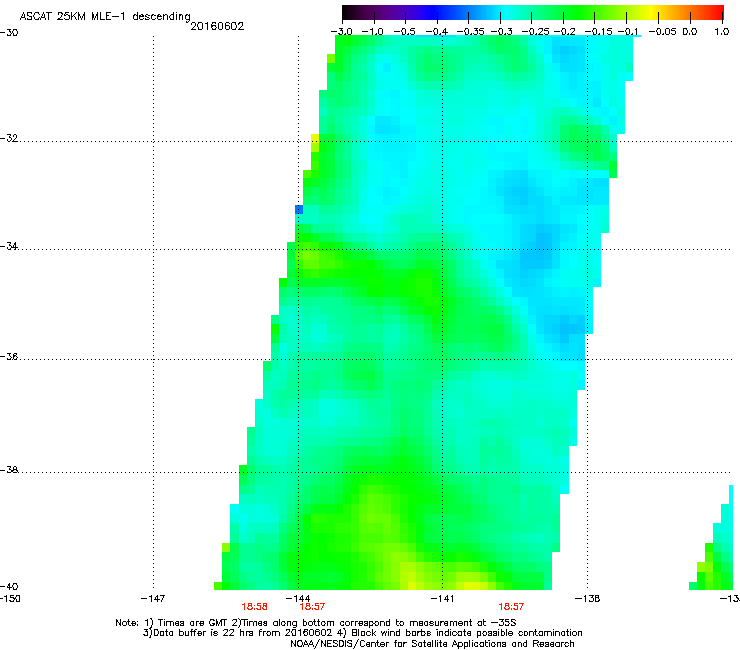This screenshot has width=740, height=650.
Task: Click the note line about Data buffer
Action: pyautogui.click(x=362, y=633)
